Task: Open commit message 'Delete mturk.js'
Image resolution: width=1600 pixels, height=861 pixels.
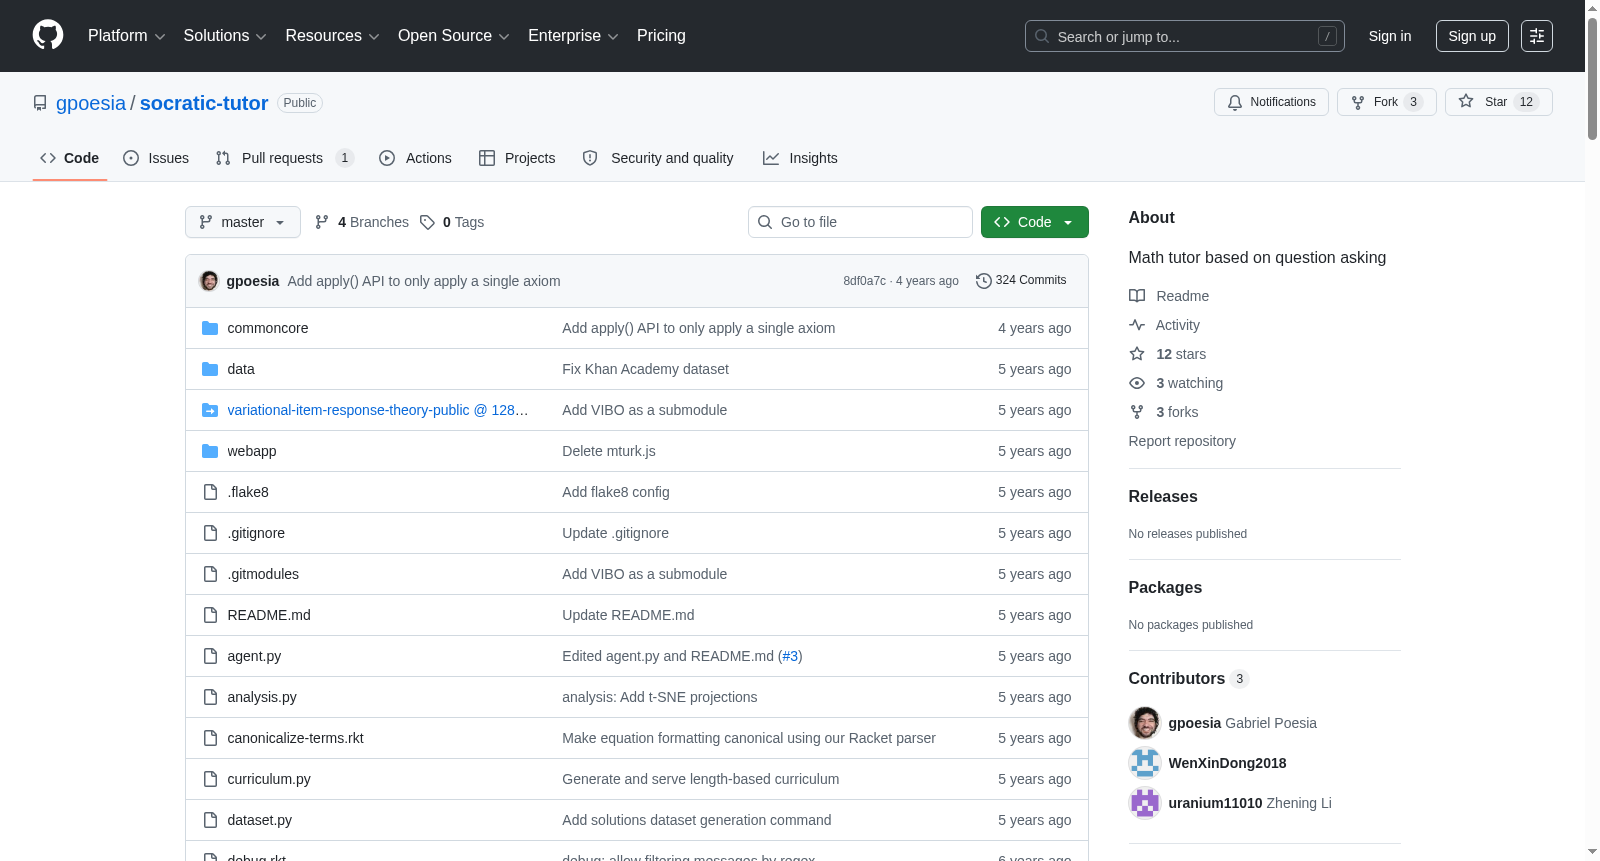Action: pyautogui.click(x=609, y=451)
